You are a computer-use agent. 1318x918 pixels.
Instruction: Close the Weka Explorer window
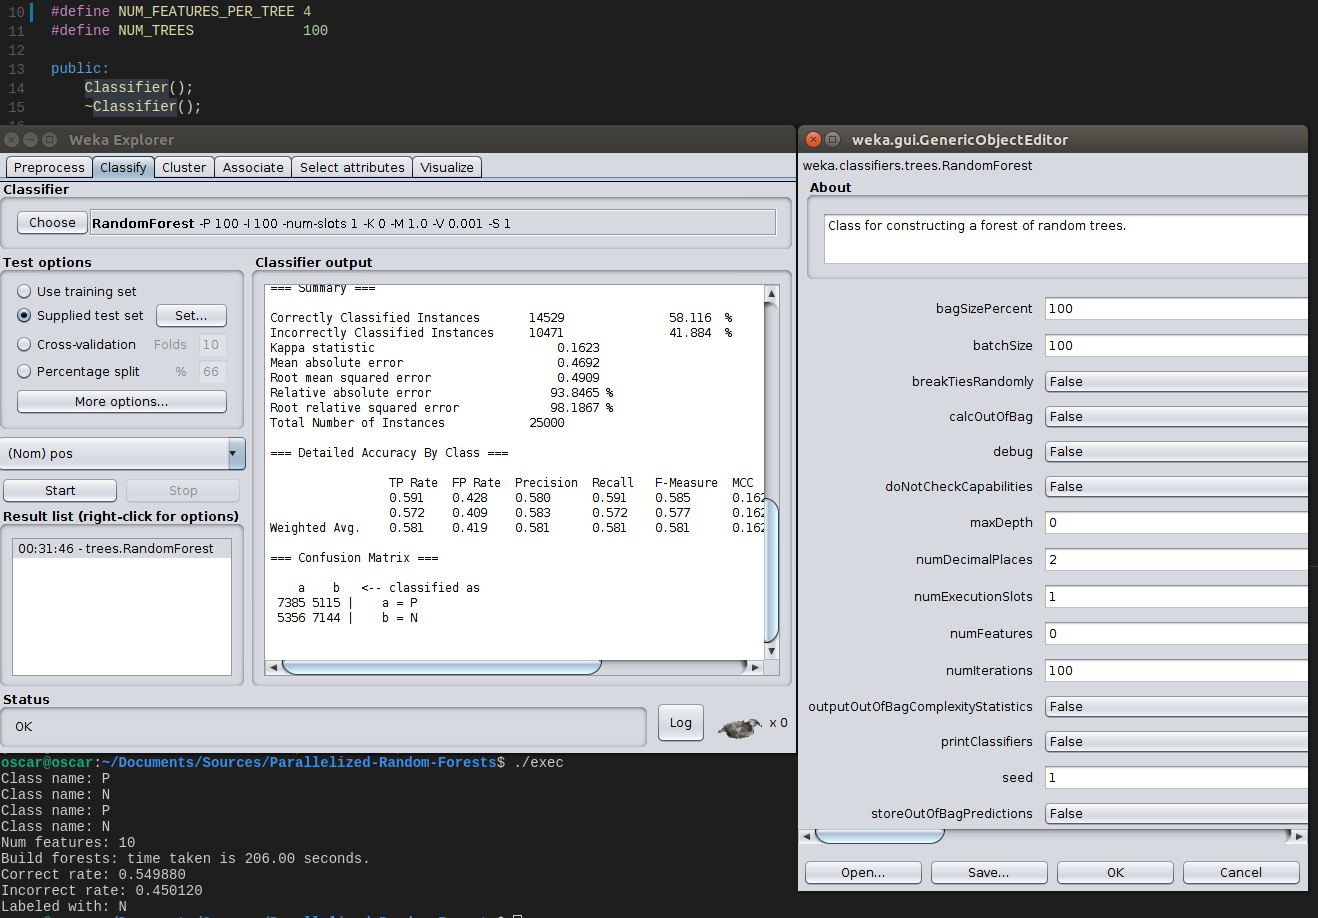(11, 140)
